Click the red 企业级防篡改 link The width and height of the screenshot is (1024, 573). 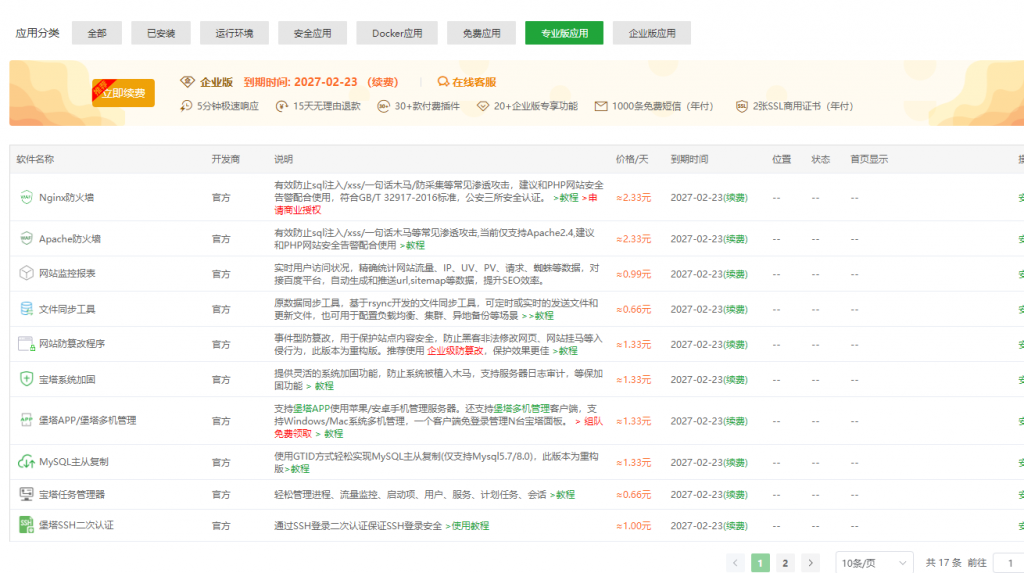pos(455,351)
